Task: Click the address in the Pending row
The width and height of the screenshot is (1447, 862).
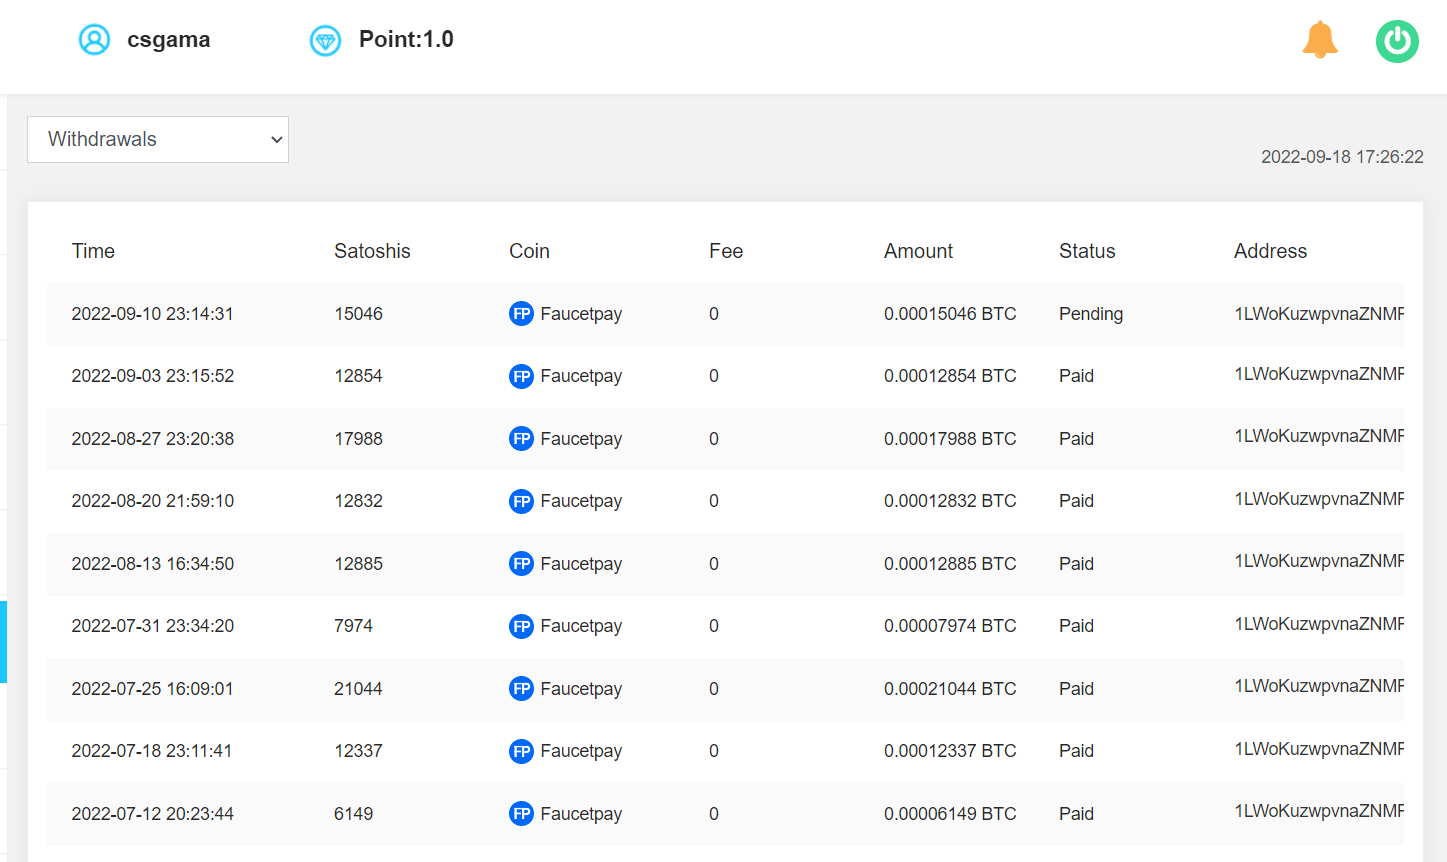Action: point(1319,314)
